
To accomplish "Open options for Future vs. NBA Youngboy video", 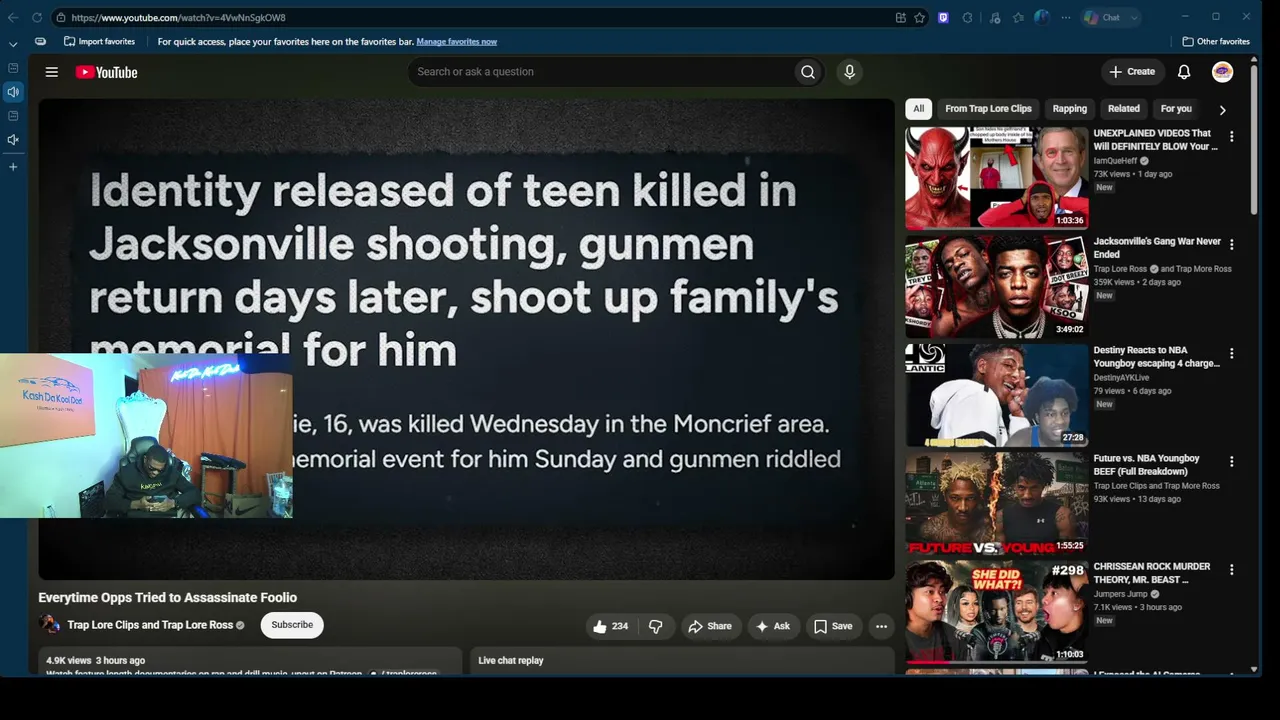I will click(x=1231, y=461).
